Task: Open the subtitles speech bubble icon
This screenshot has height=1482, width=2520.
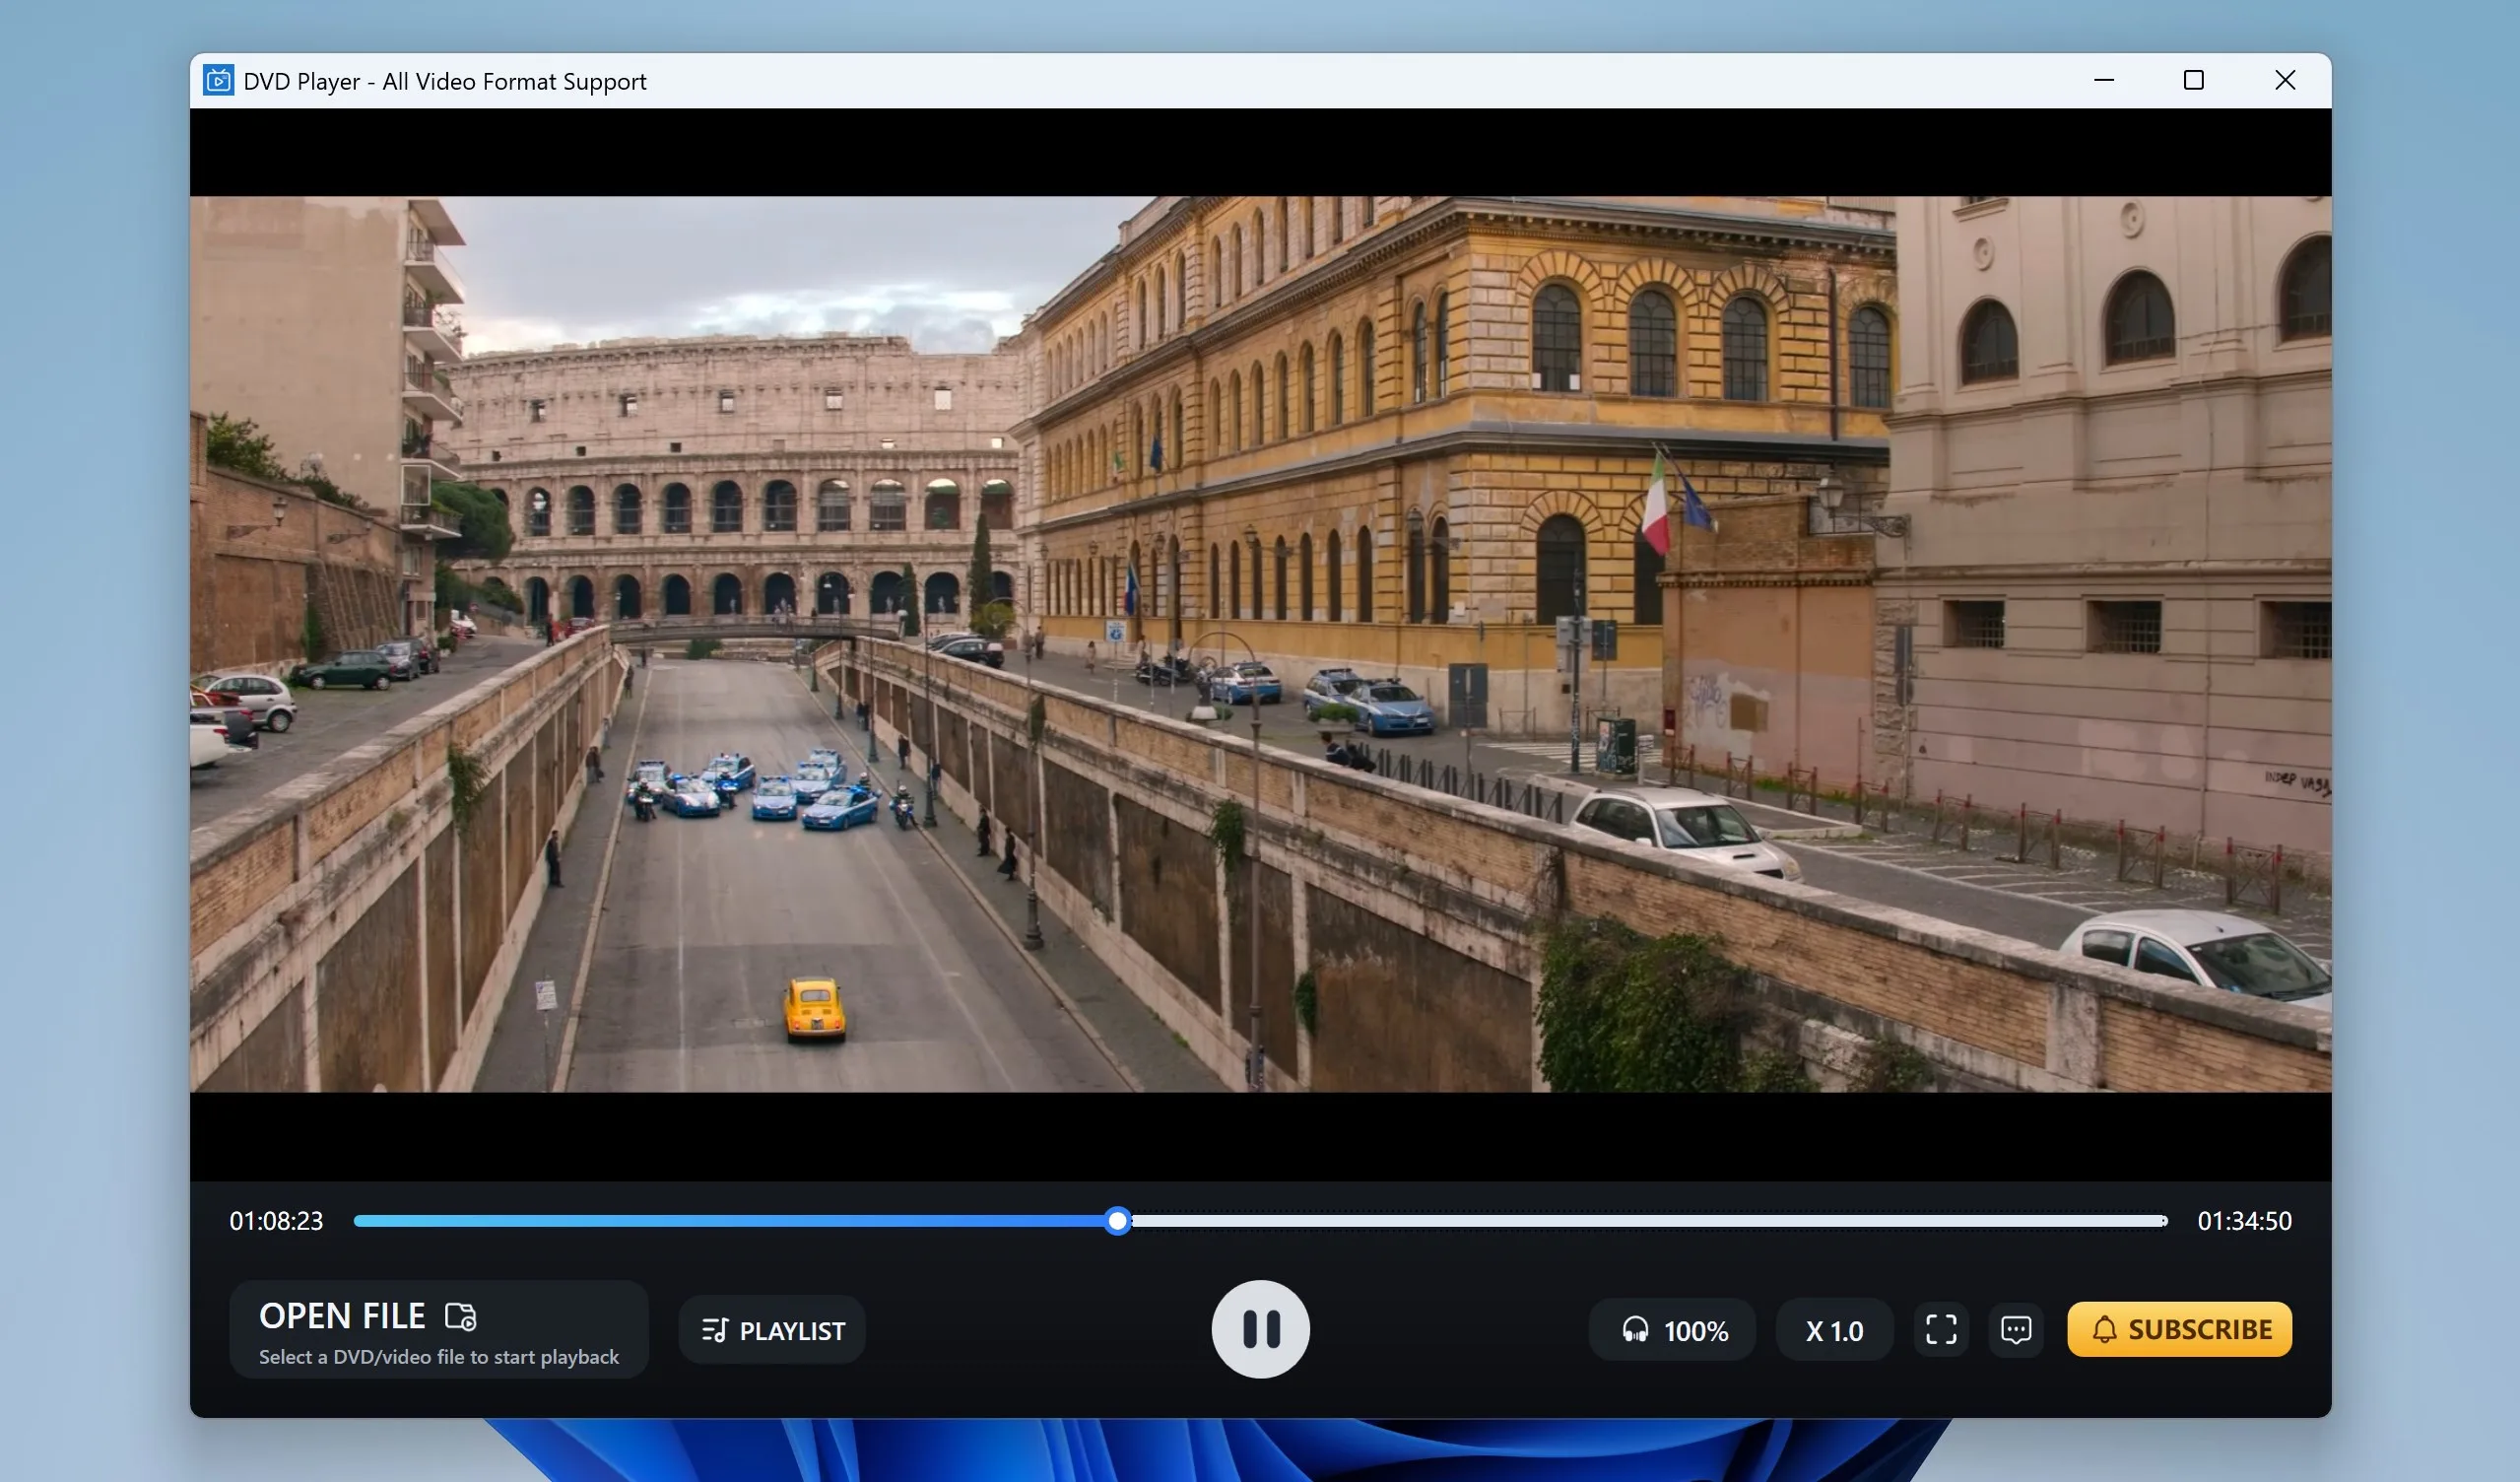Action: pos(2015,1329)
